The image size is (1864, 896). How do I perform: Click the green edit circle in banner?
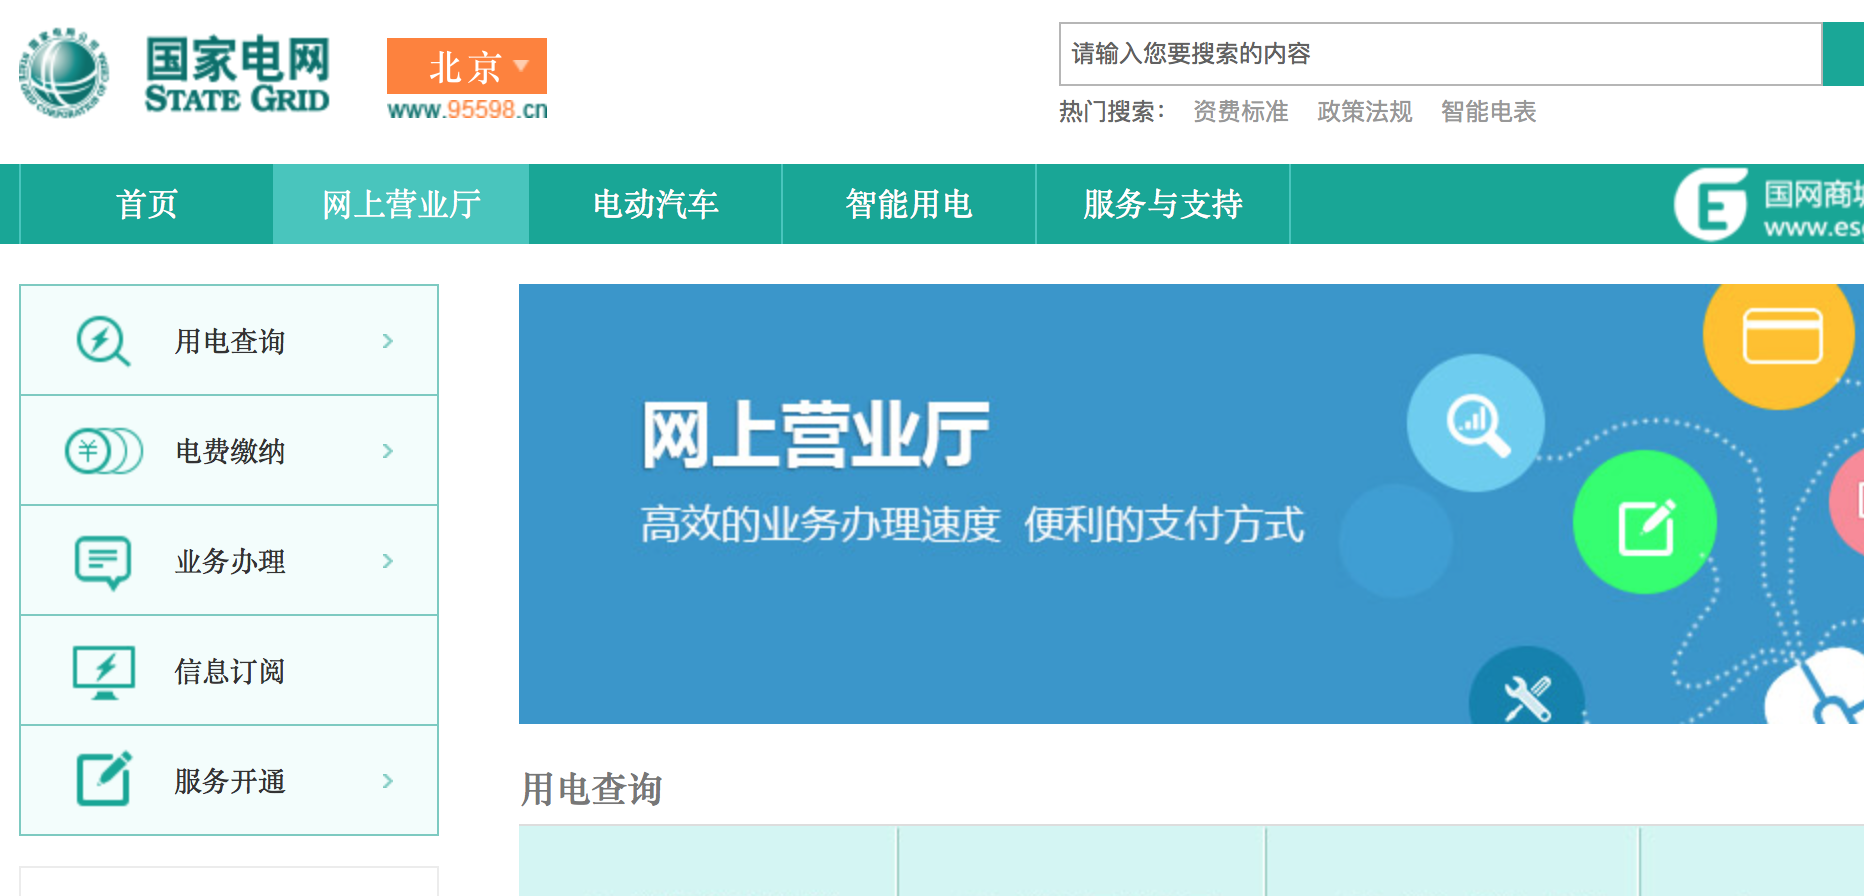click(1645, 522)
